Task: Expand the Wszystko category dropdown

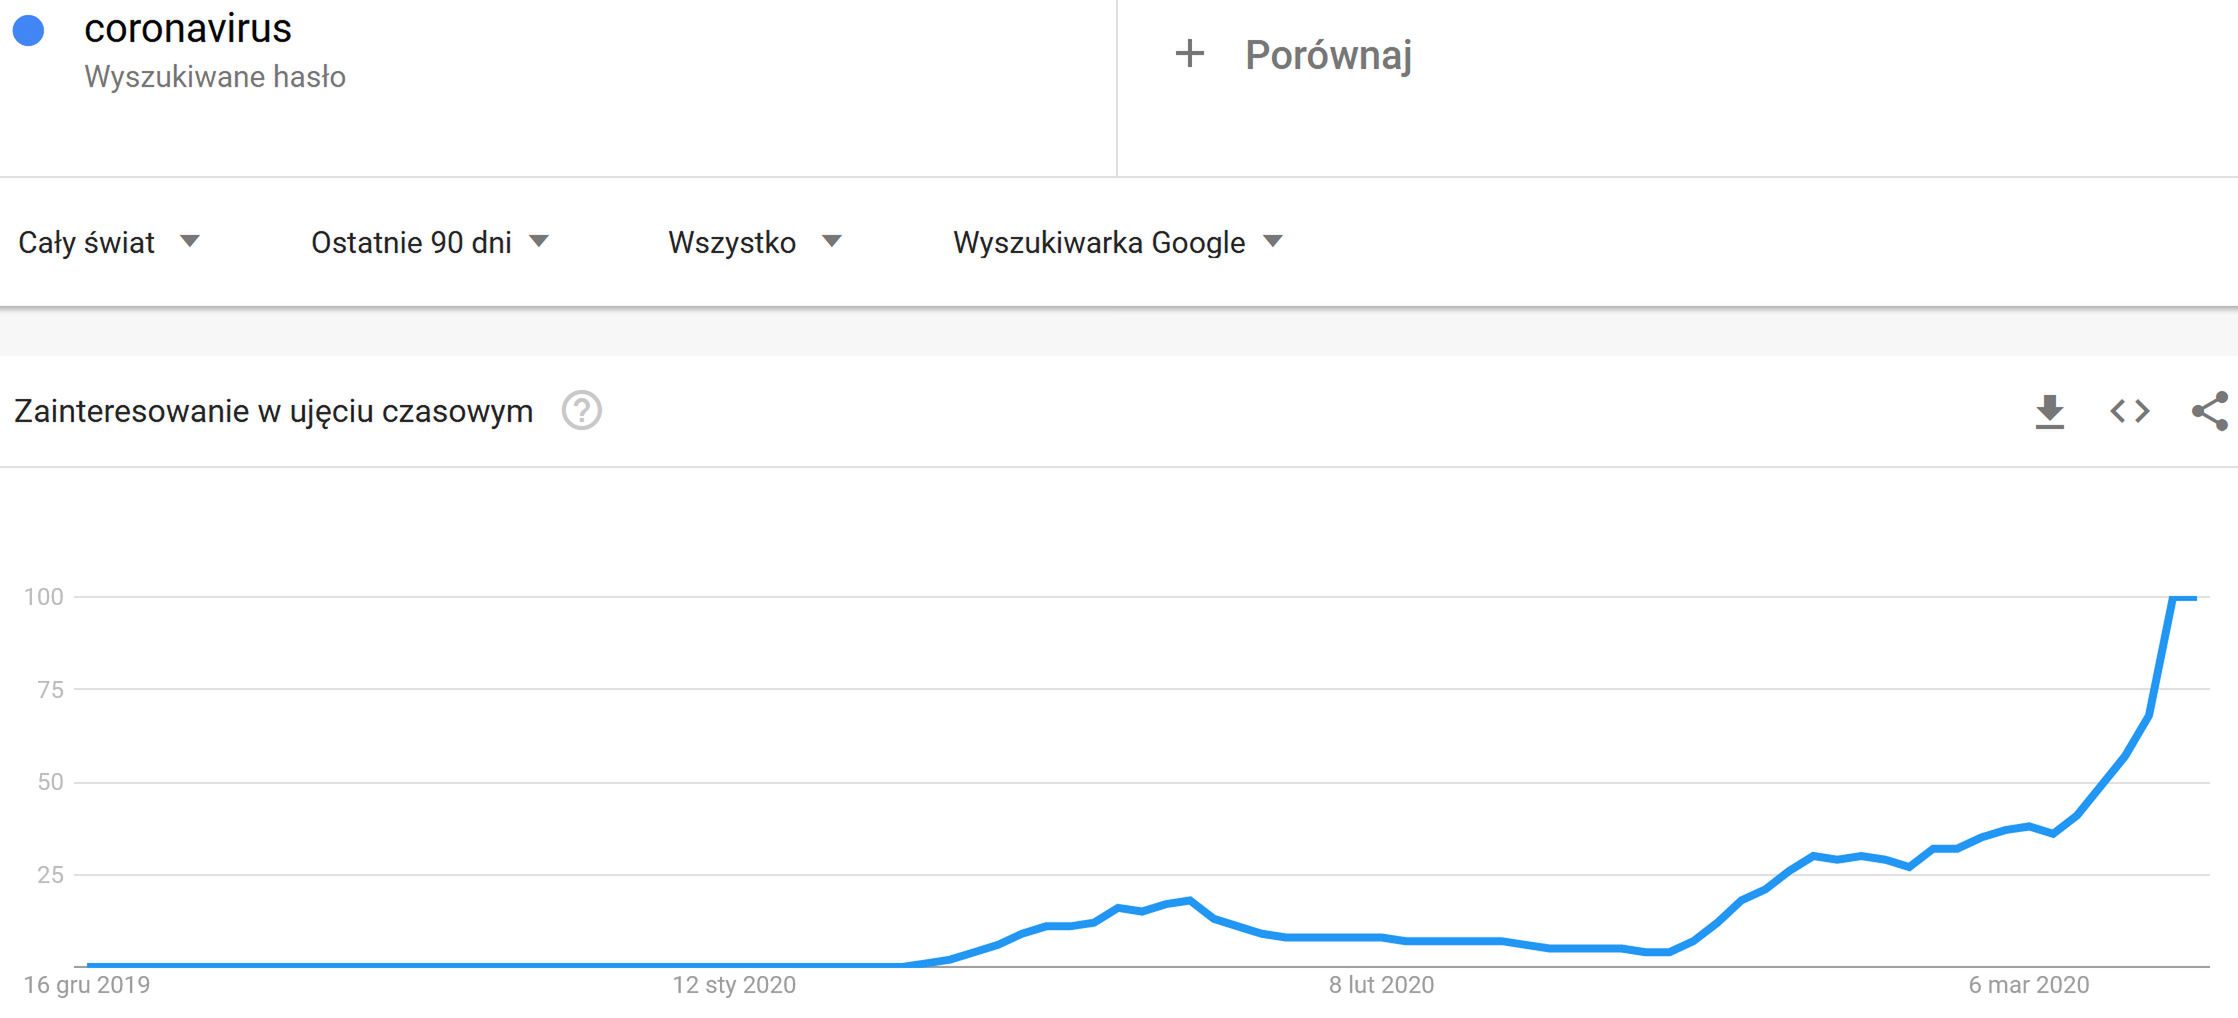Action: click(x=755, y=242)
